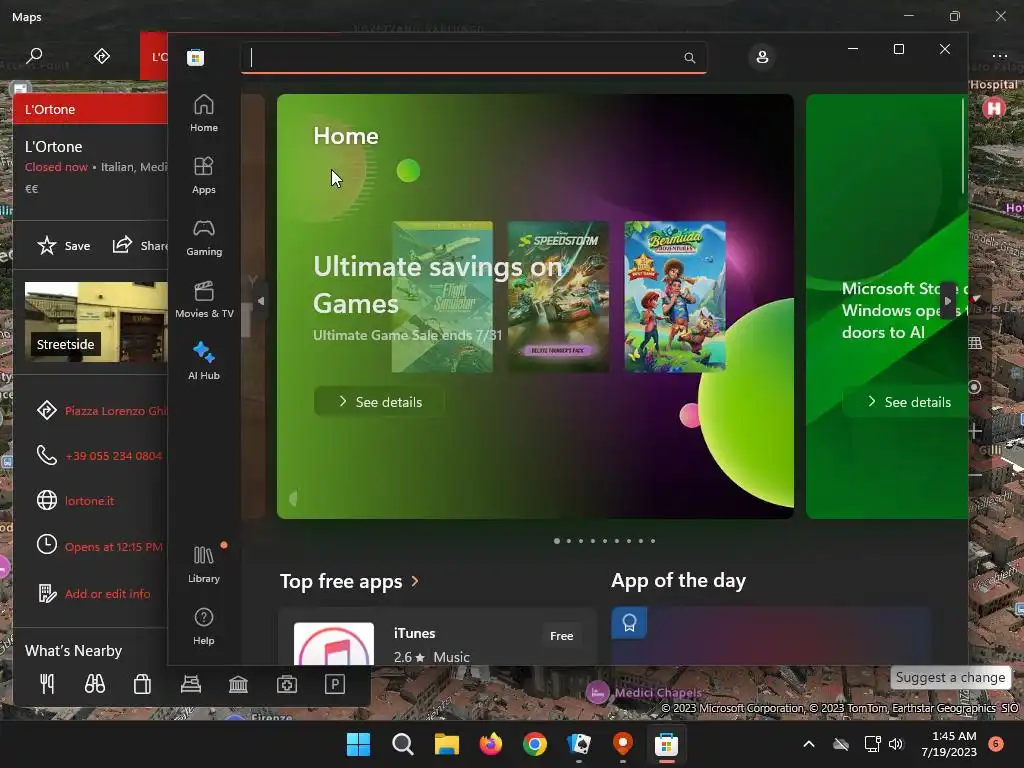Screen dimensions: 1024x768
Task: Switch to Maps app on taskbar
Action: tap(623, 744)
